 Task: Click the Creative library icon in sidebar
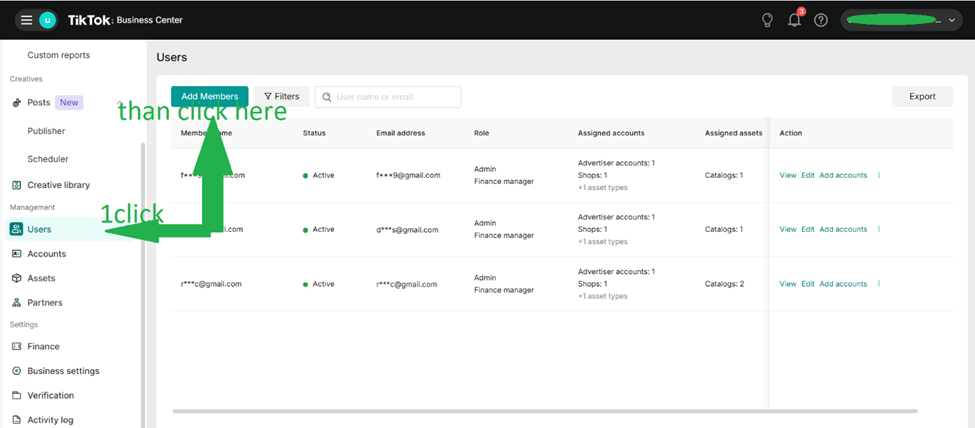click(x=17, y=185)
